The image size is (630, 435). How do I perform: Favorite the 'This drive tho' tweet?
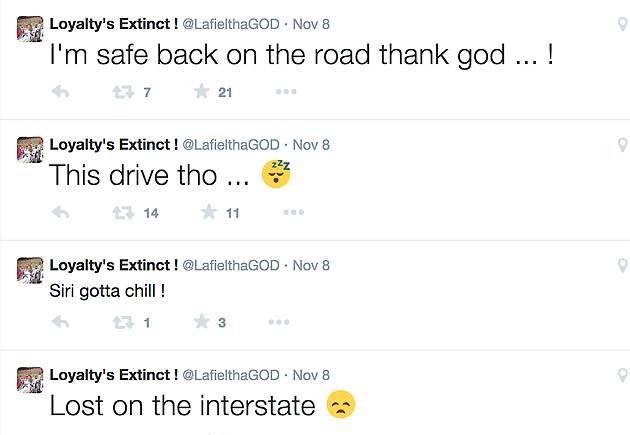[x=209, y=213]
